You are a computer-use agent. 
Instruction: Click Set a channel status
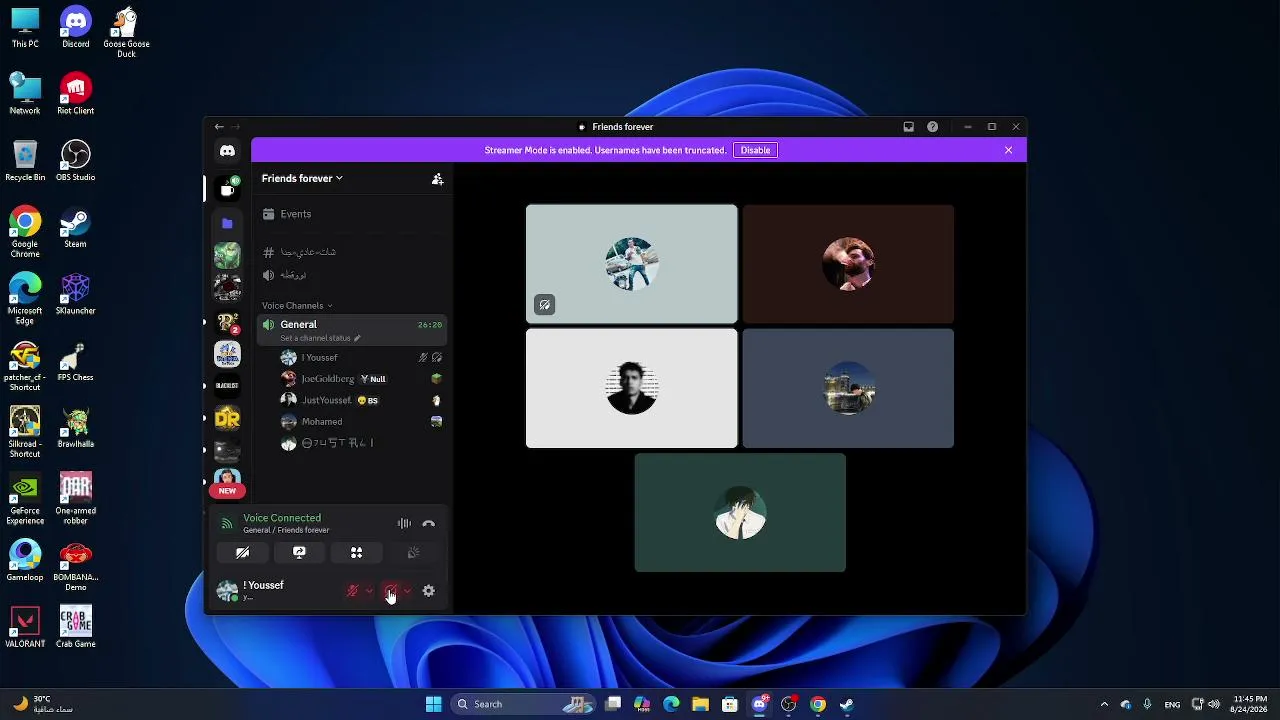pos(320,338)
